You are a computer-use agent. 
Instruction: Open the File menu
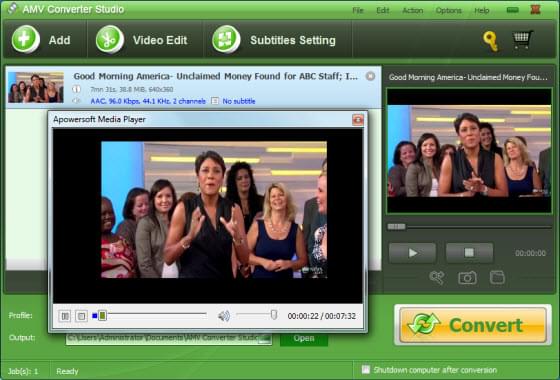(358, 10)
